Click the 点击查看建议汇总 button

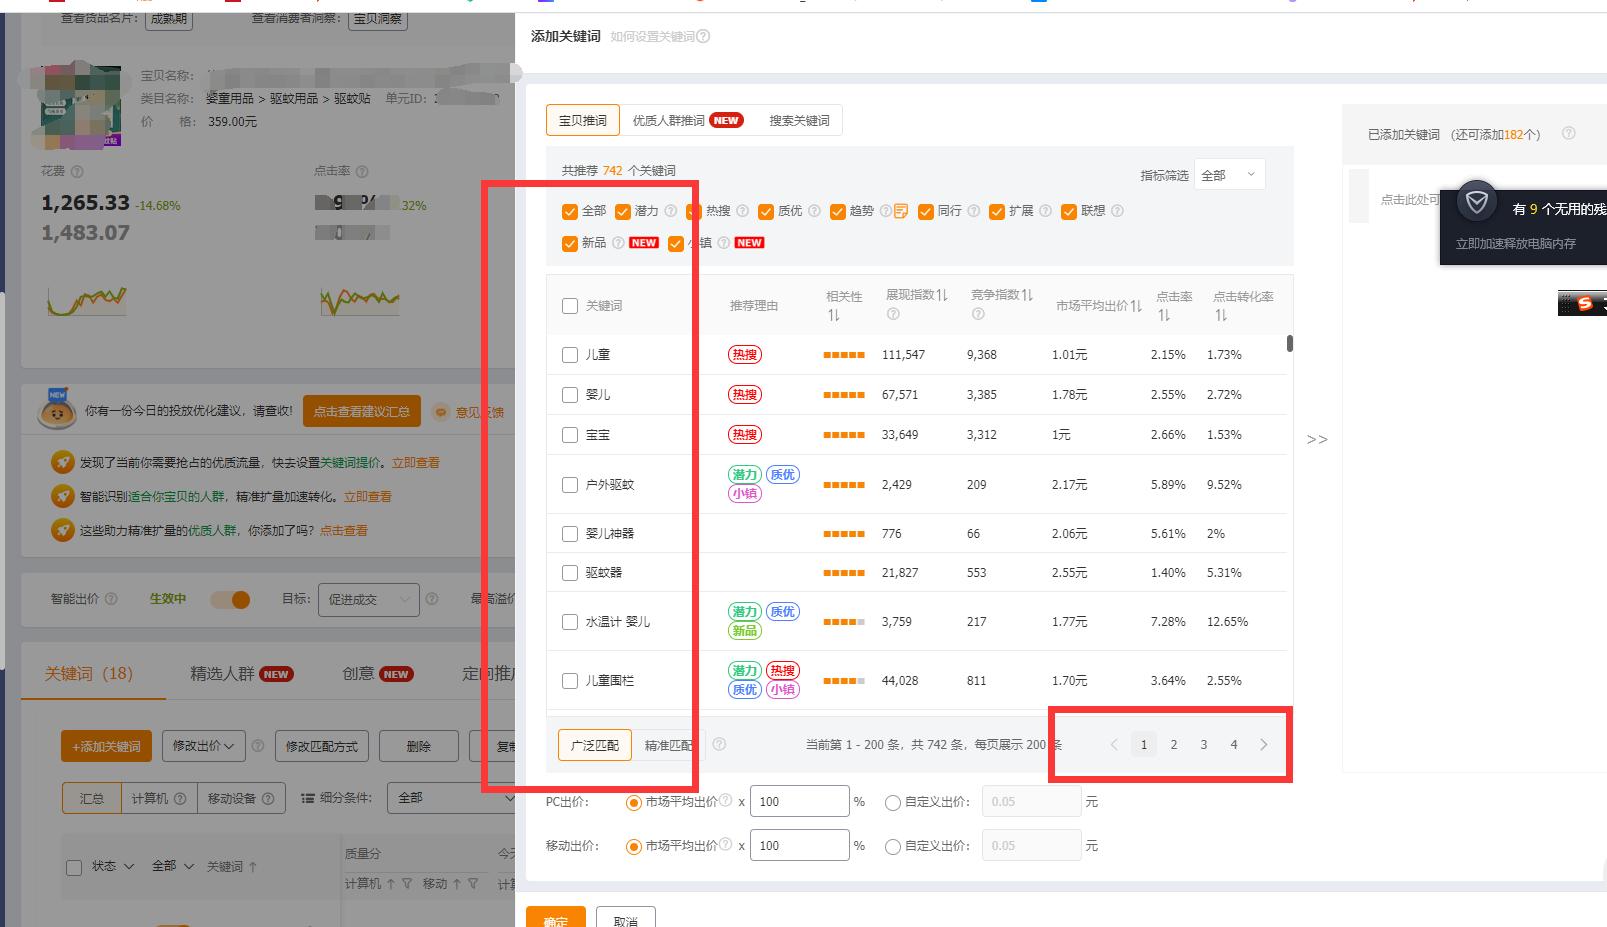[361, 411]
